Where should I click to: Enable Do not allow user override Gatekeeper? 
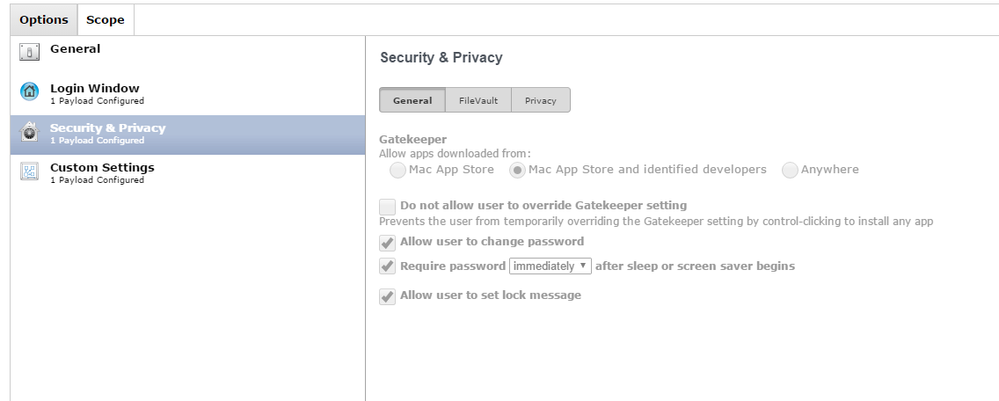tap(387, 207)
